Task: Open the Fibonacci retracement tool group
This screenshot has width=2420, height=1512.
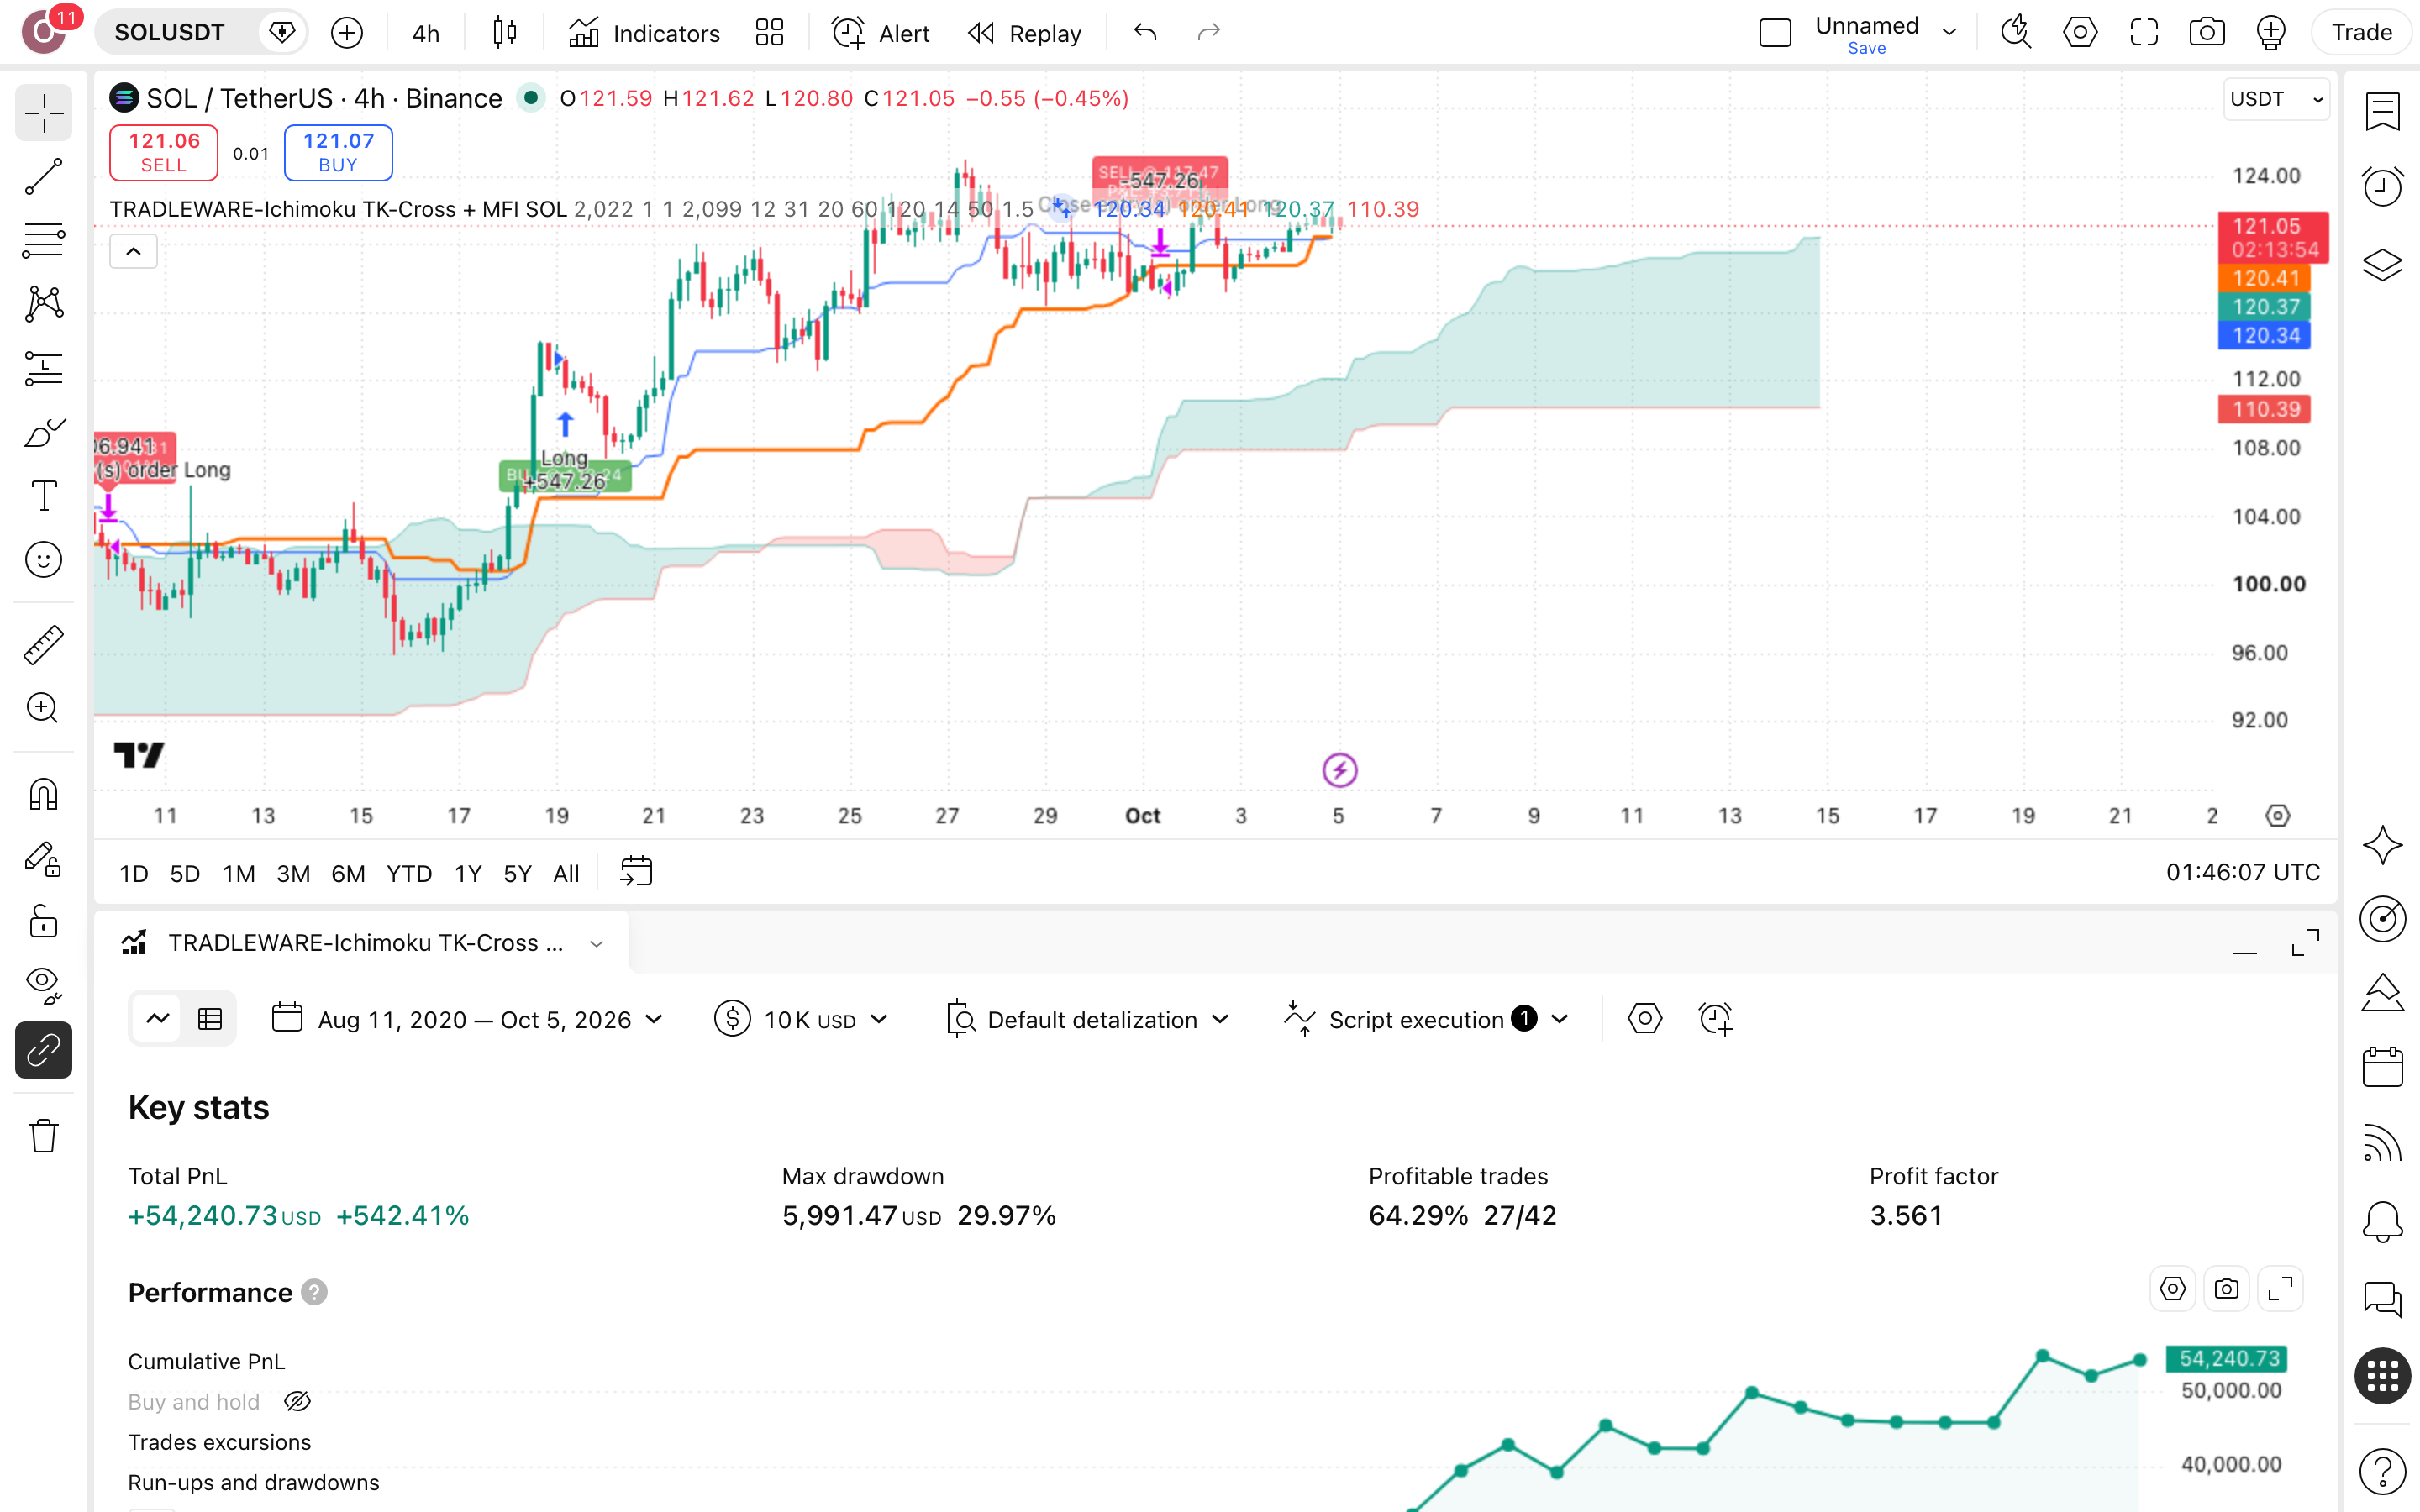Action: point(43,241)
